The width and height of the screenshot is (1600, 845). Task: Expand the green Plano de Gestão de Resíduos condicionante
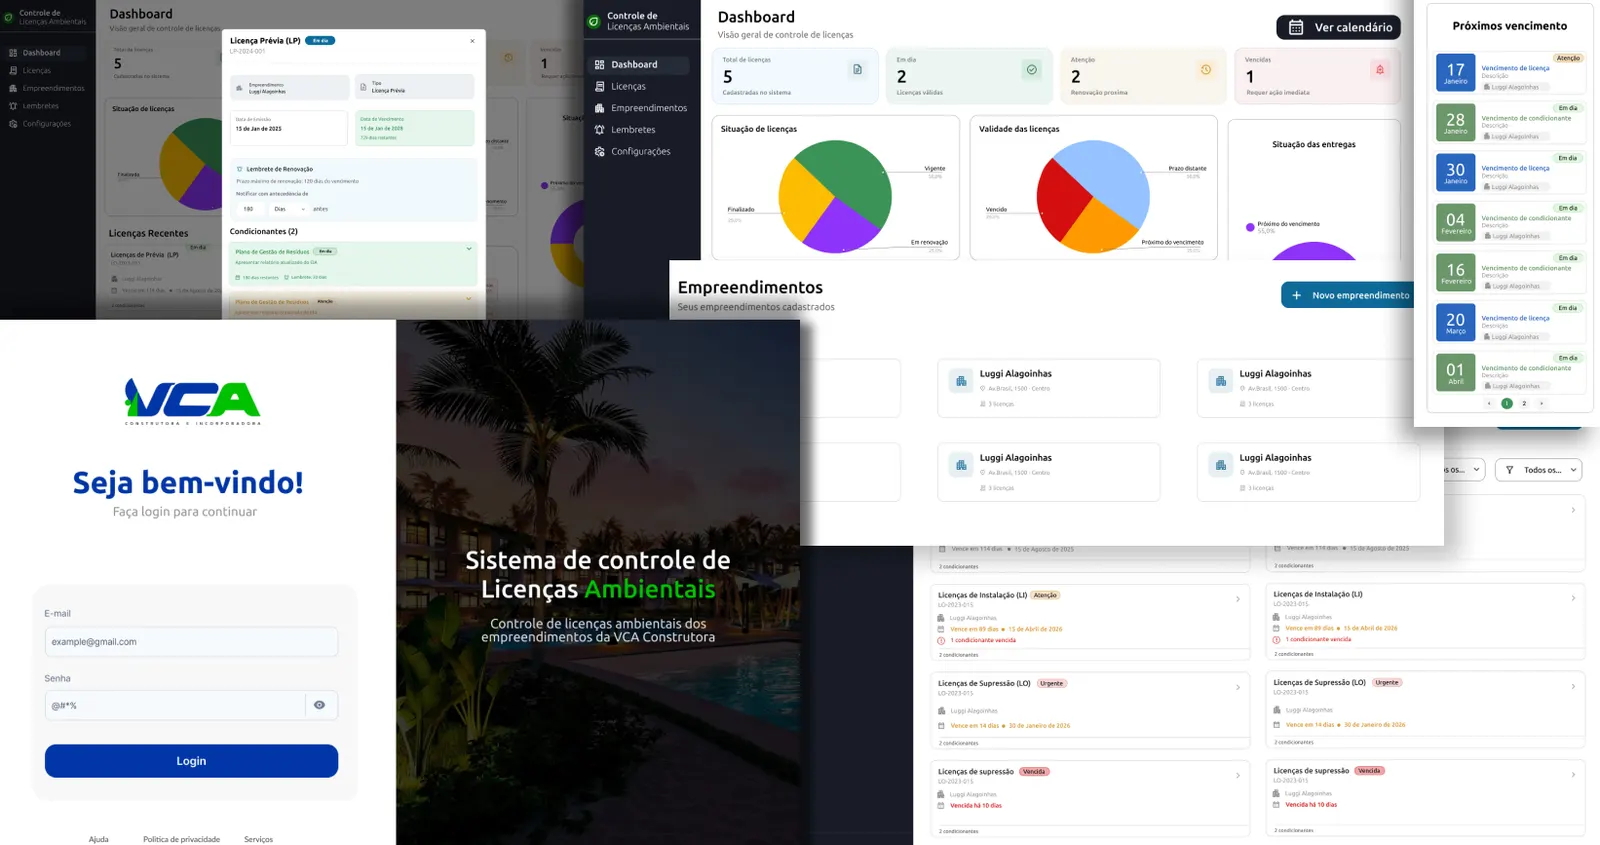click(469, 249)
